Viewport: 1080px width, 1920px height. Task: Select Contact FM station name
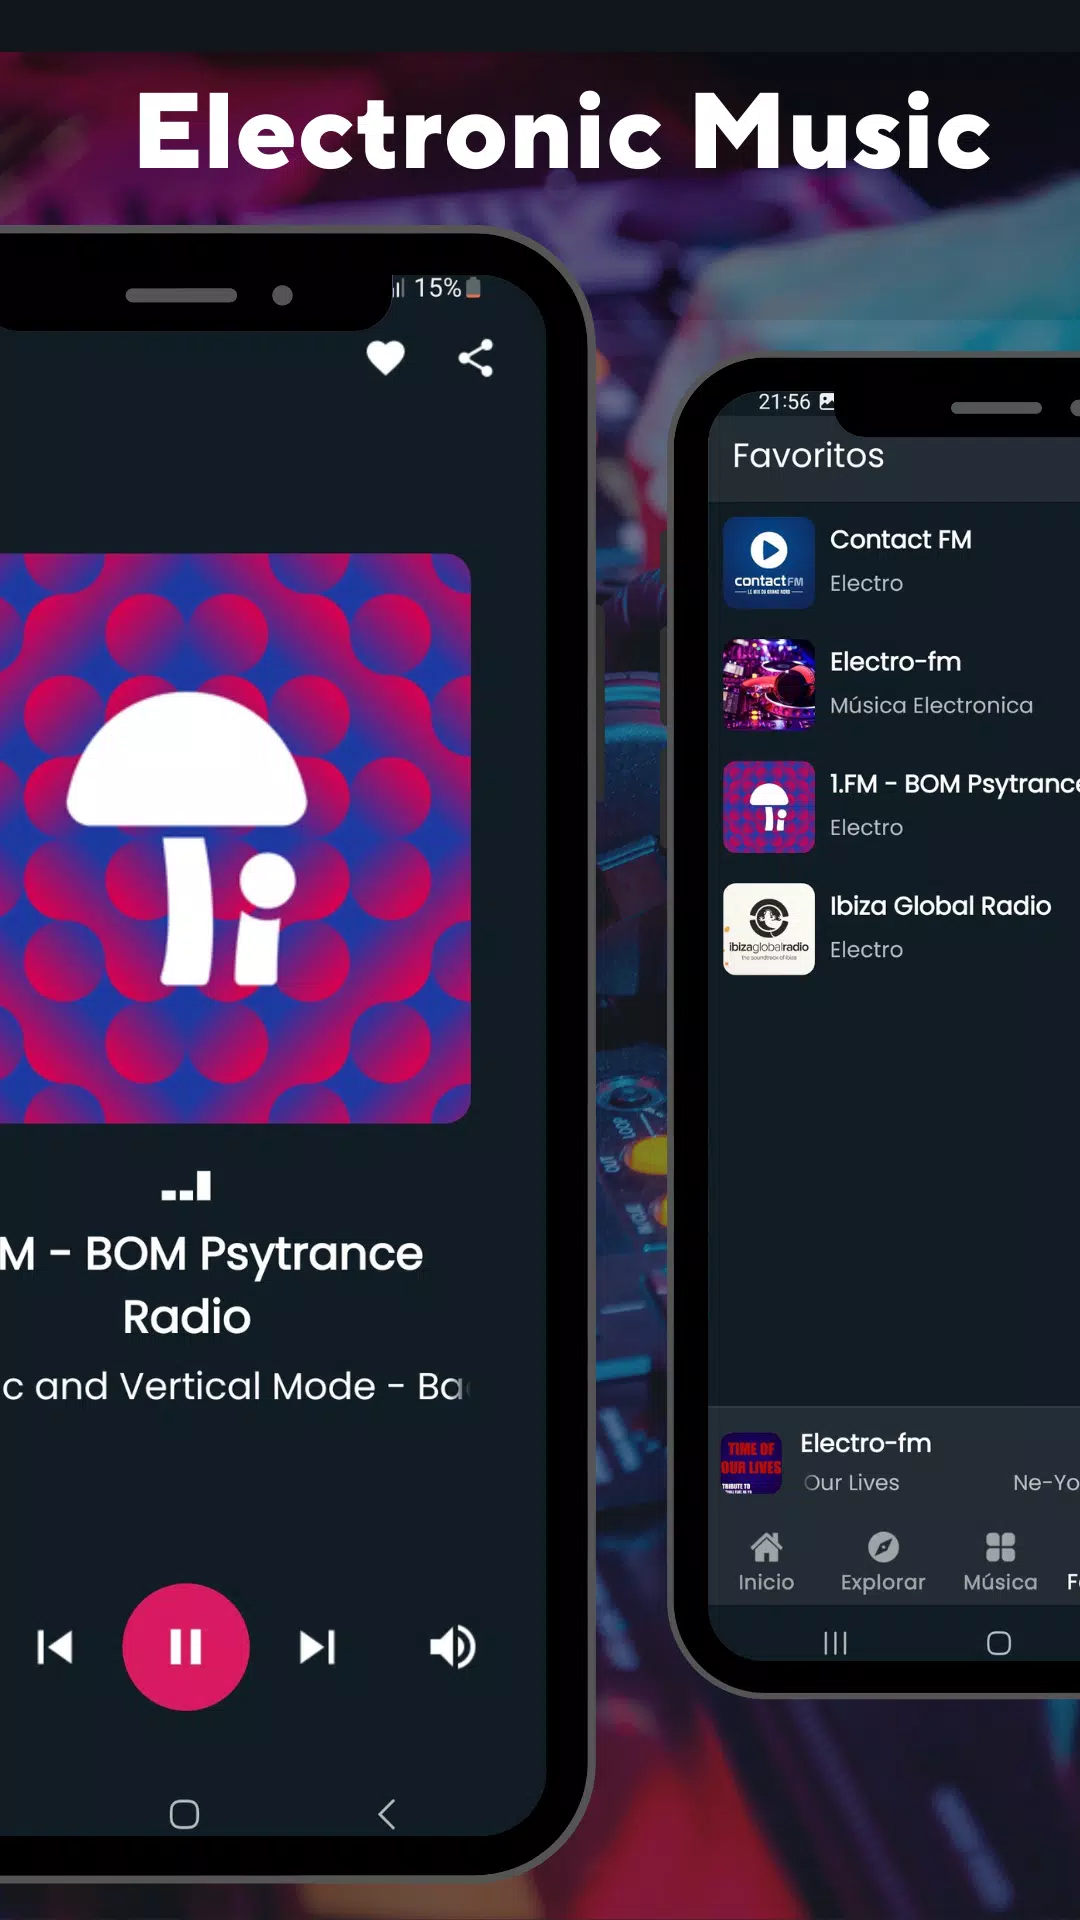[901, 540]
